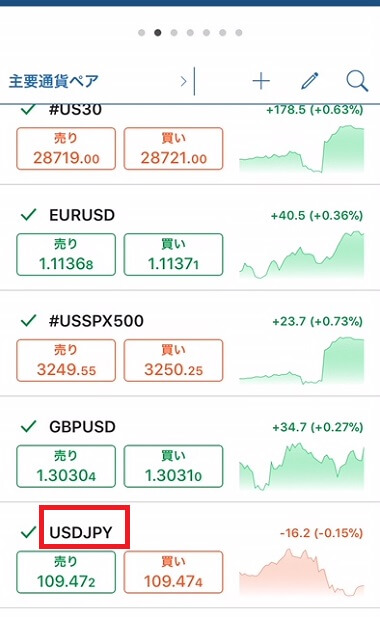This screenshot has height=617, width=380.
Task: Tap GBPUSD 売り 1.30304 button
Action: 66,466
